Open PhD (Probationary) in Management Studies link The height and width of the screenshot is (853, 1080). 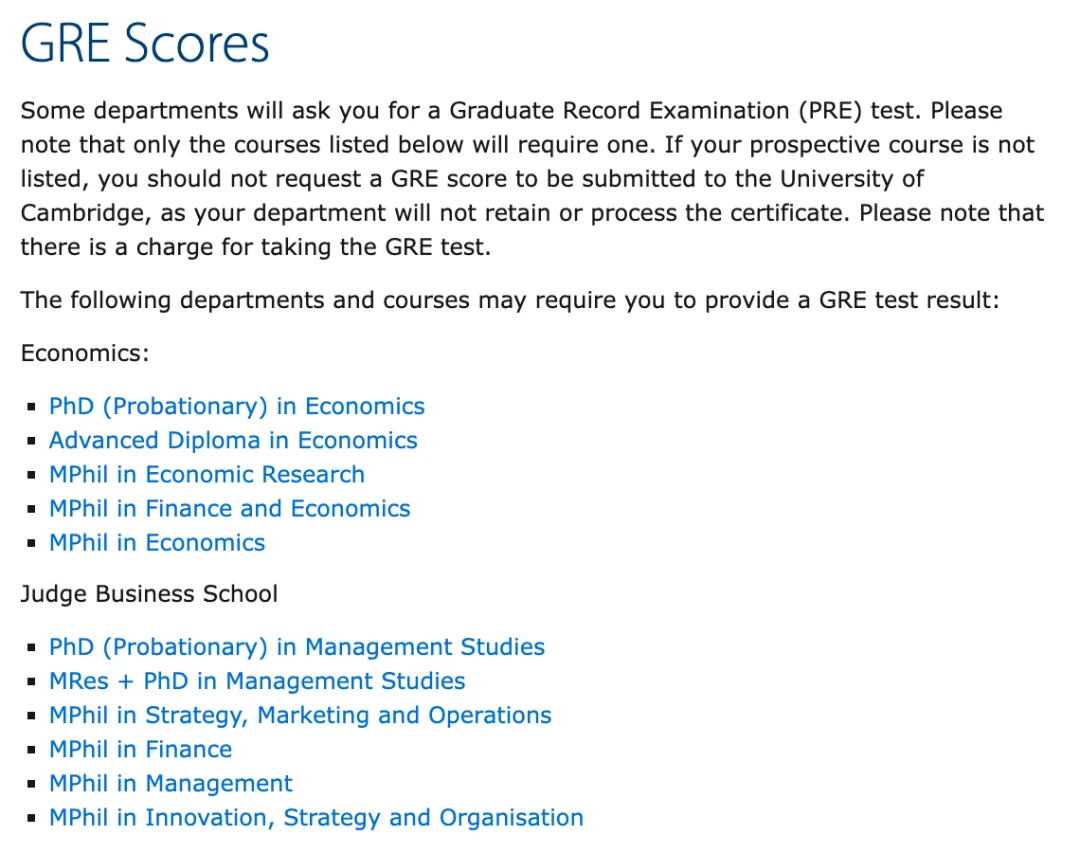(x=297, y=647)
